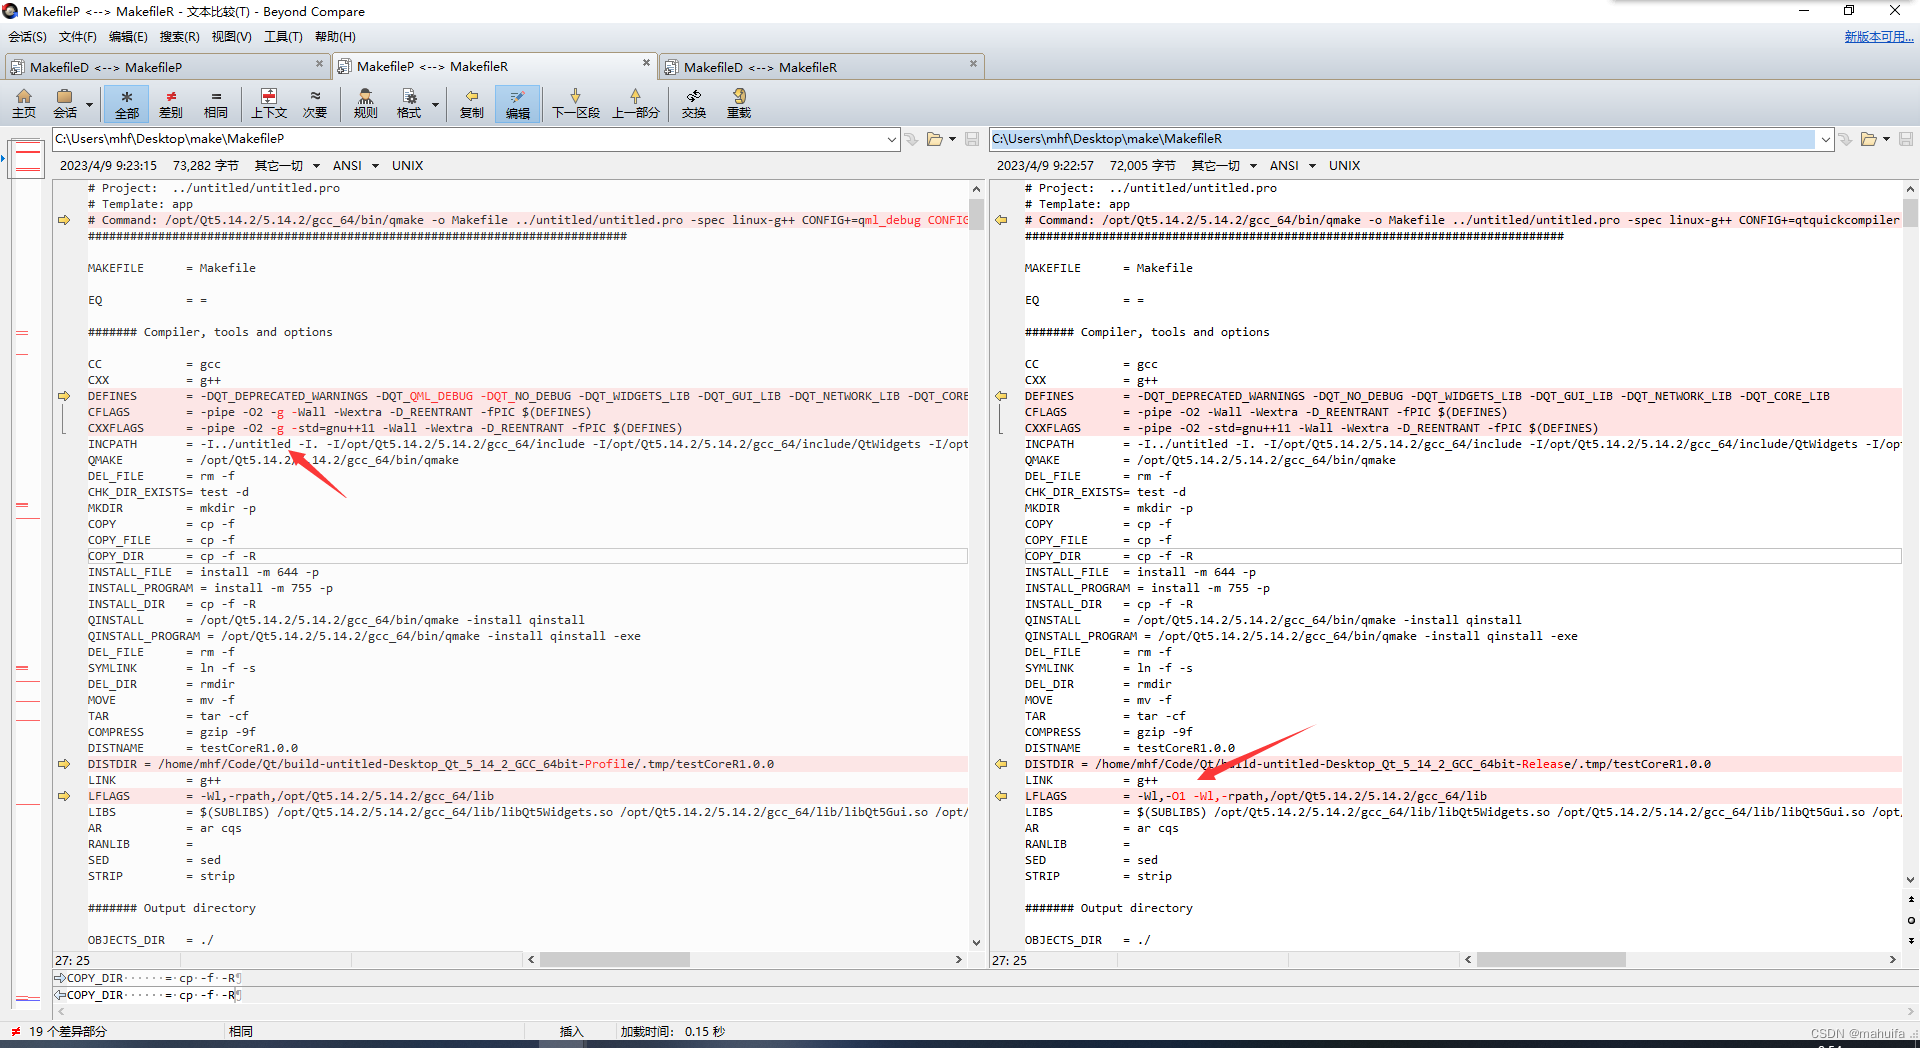Click the left browse-parent arrow icon
This screenshot has height=1048, width=1920.
(911, 139)
